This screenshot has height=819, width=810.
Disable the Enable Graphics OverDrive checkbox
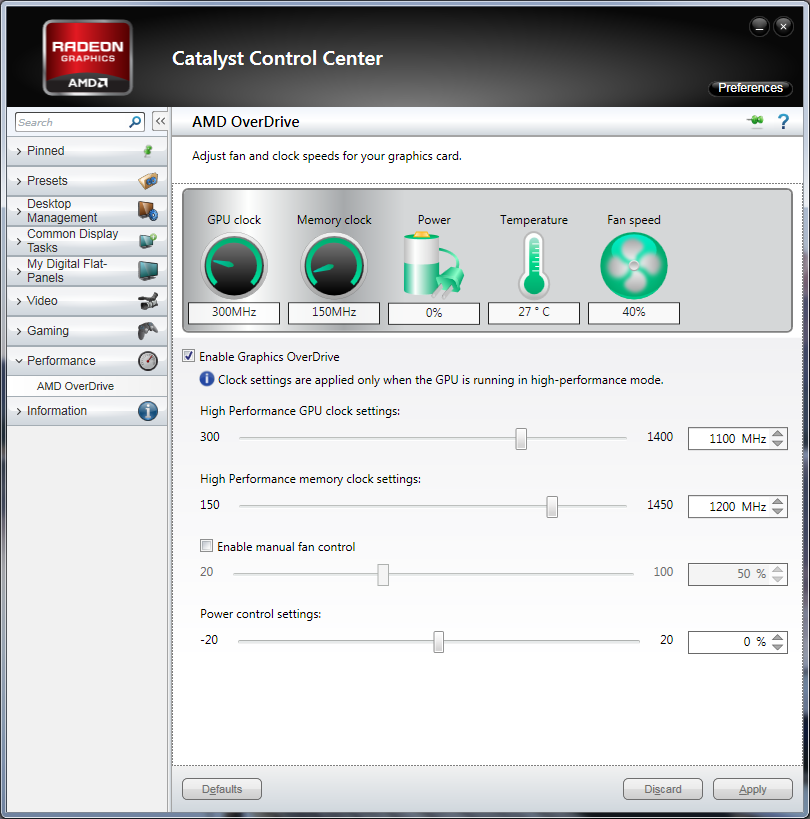(189, 356)
